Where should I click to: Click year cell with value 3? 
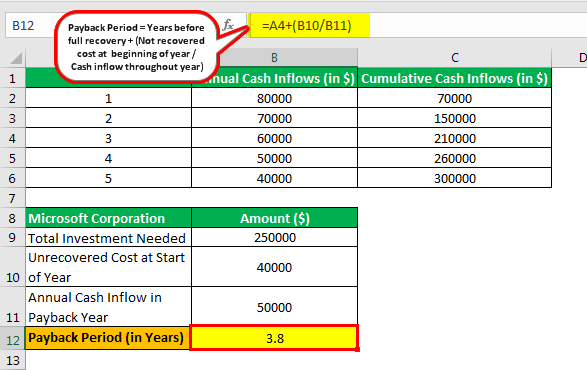(108, 138)
